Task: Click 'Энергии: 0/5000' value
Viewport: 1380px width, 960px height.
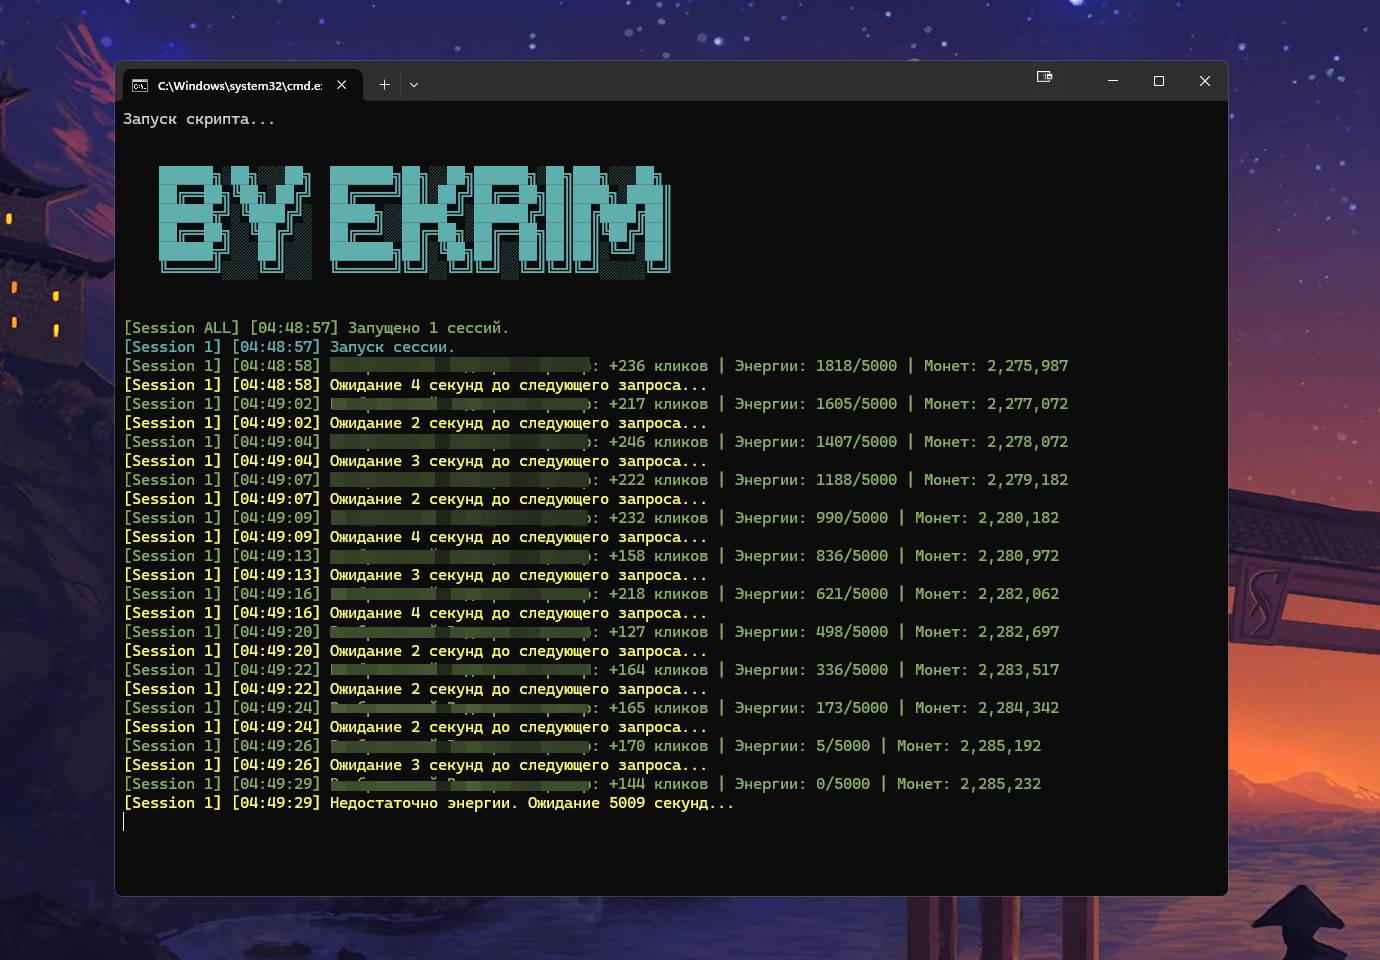Action: point(802,784)
